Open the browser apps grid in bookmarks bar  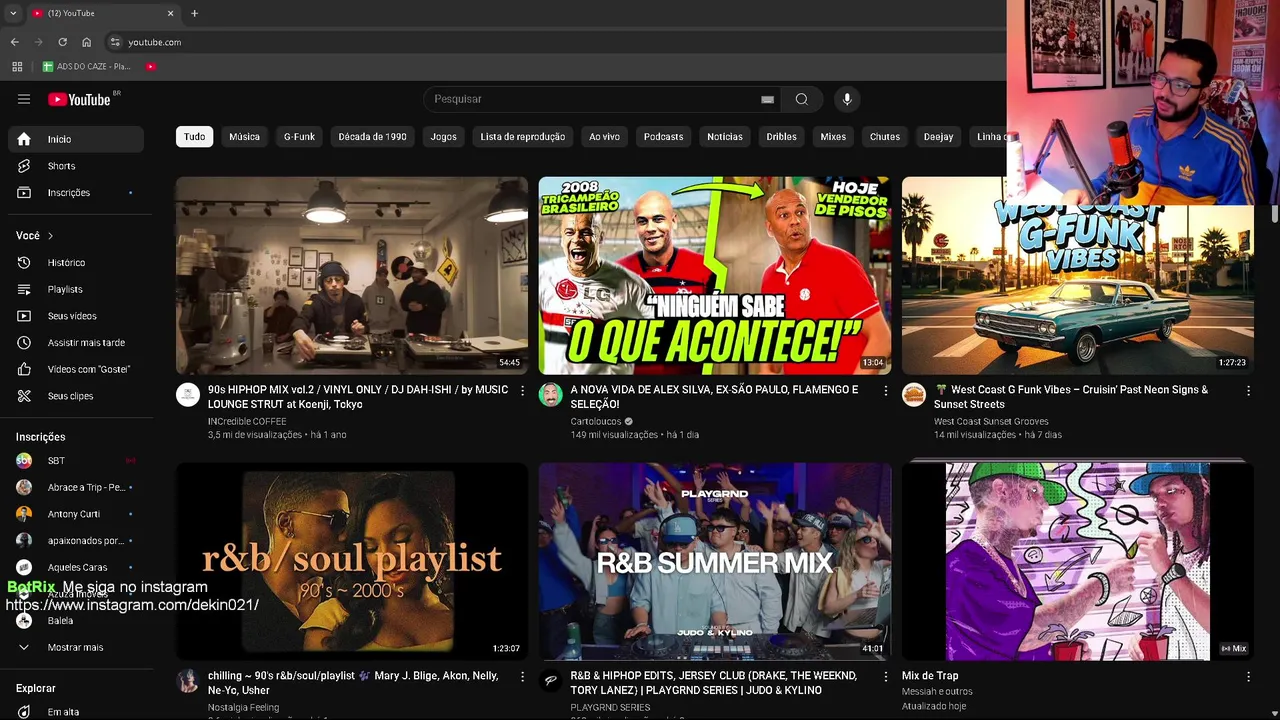point(17,67)
